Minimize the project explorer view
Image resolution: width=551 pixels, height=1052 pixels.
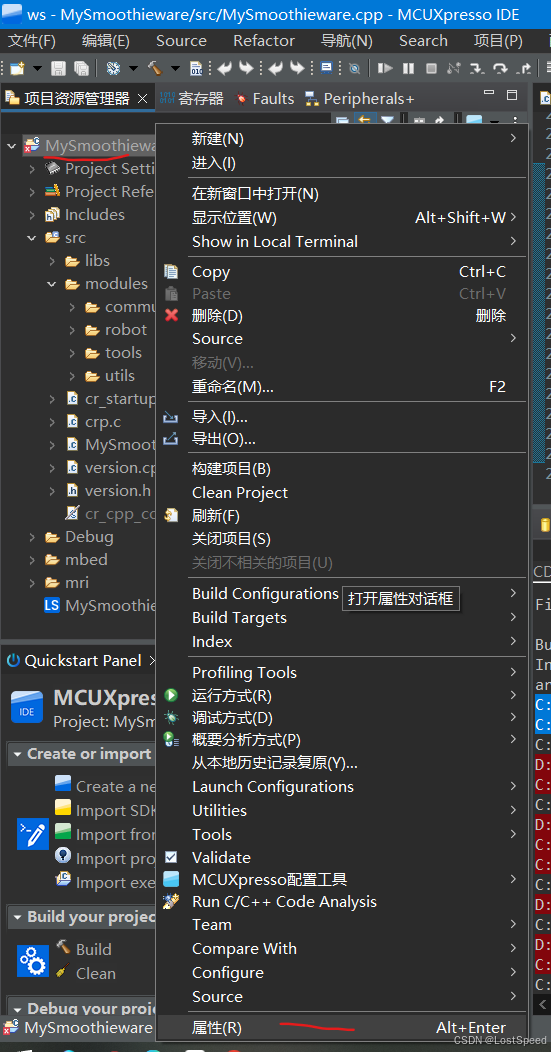490,95
